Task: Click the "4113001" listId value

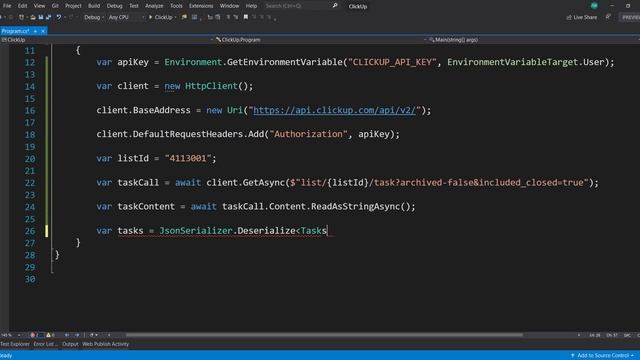Action: (x=188, y=158)
